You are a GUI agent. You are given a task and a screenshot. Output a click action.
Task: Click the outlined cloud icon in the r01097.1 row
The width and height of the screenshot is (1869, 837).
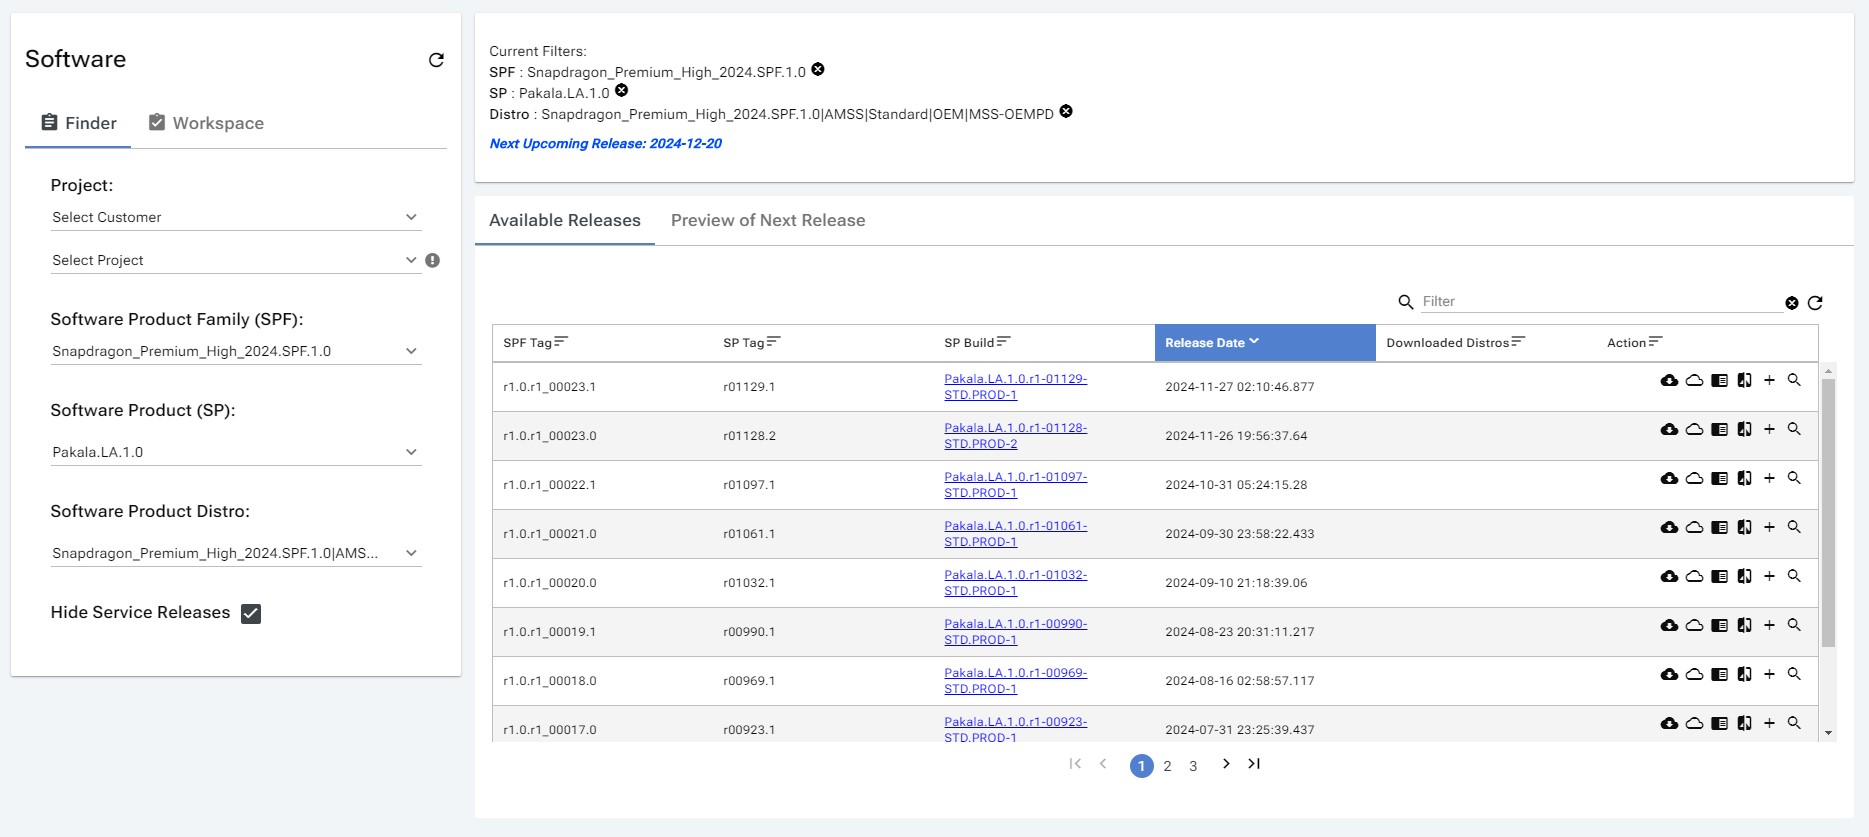1694,478
